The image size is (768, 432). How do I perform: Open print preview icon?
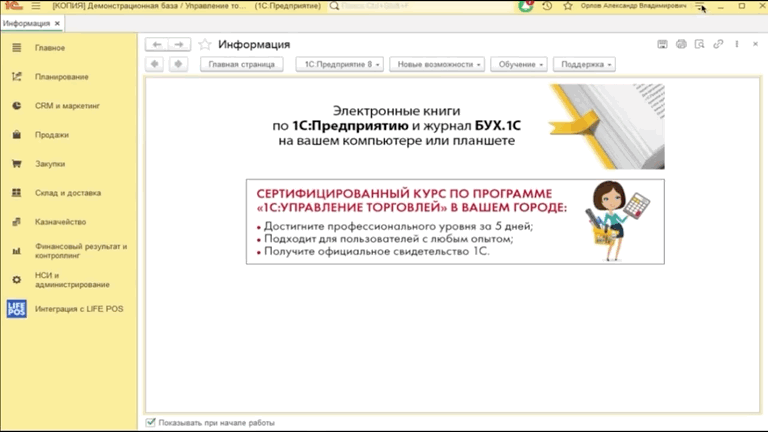click(699, 44)
